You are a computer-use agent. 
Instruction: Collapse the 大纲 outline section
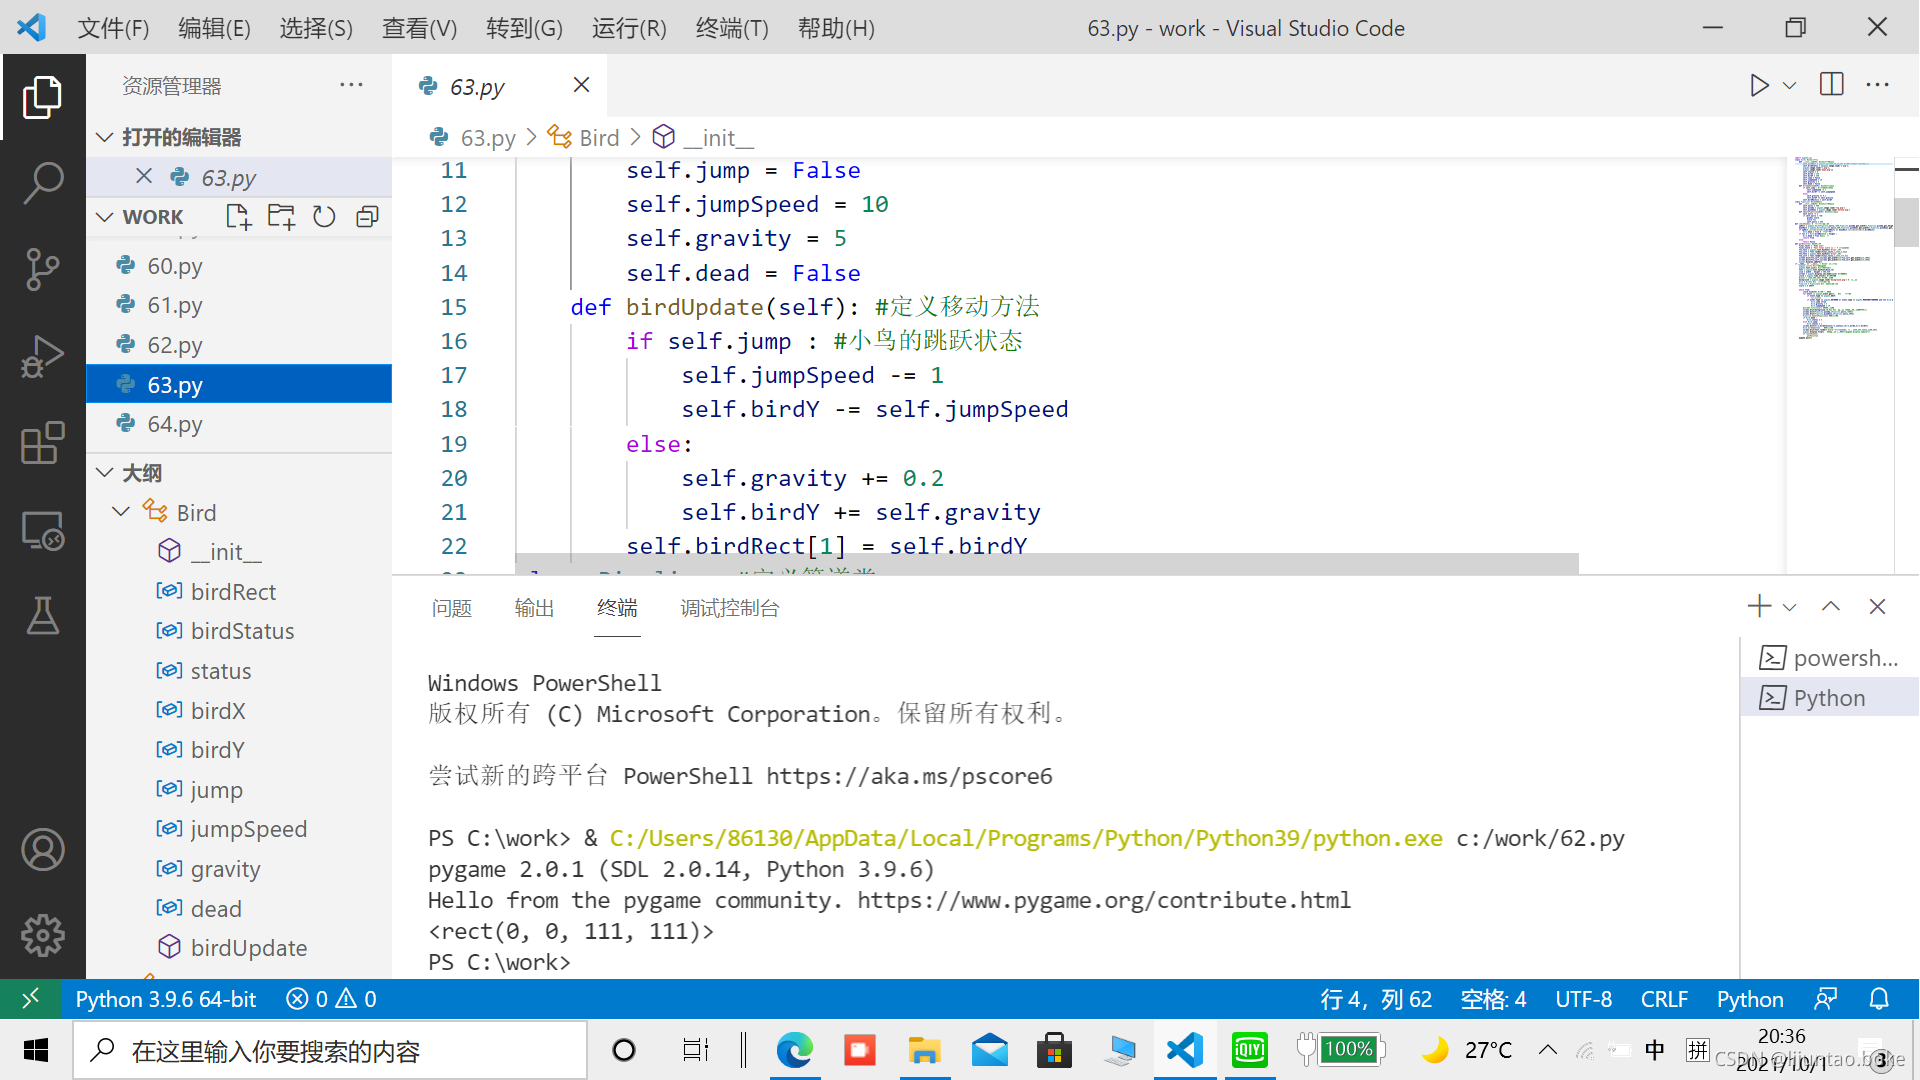(x=105, y=473)
